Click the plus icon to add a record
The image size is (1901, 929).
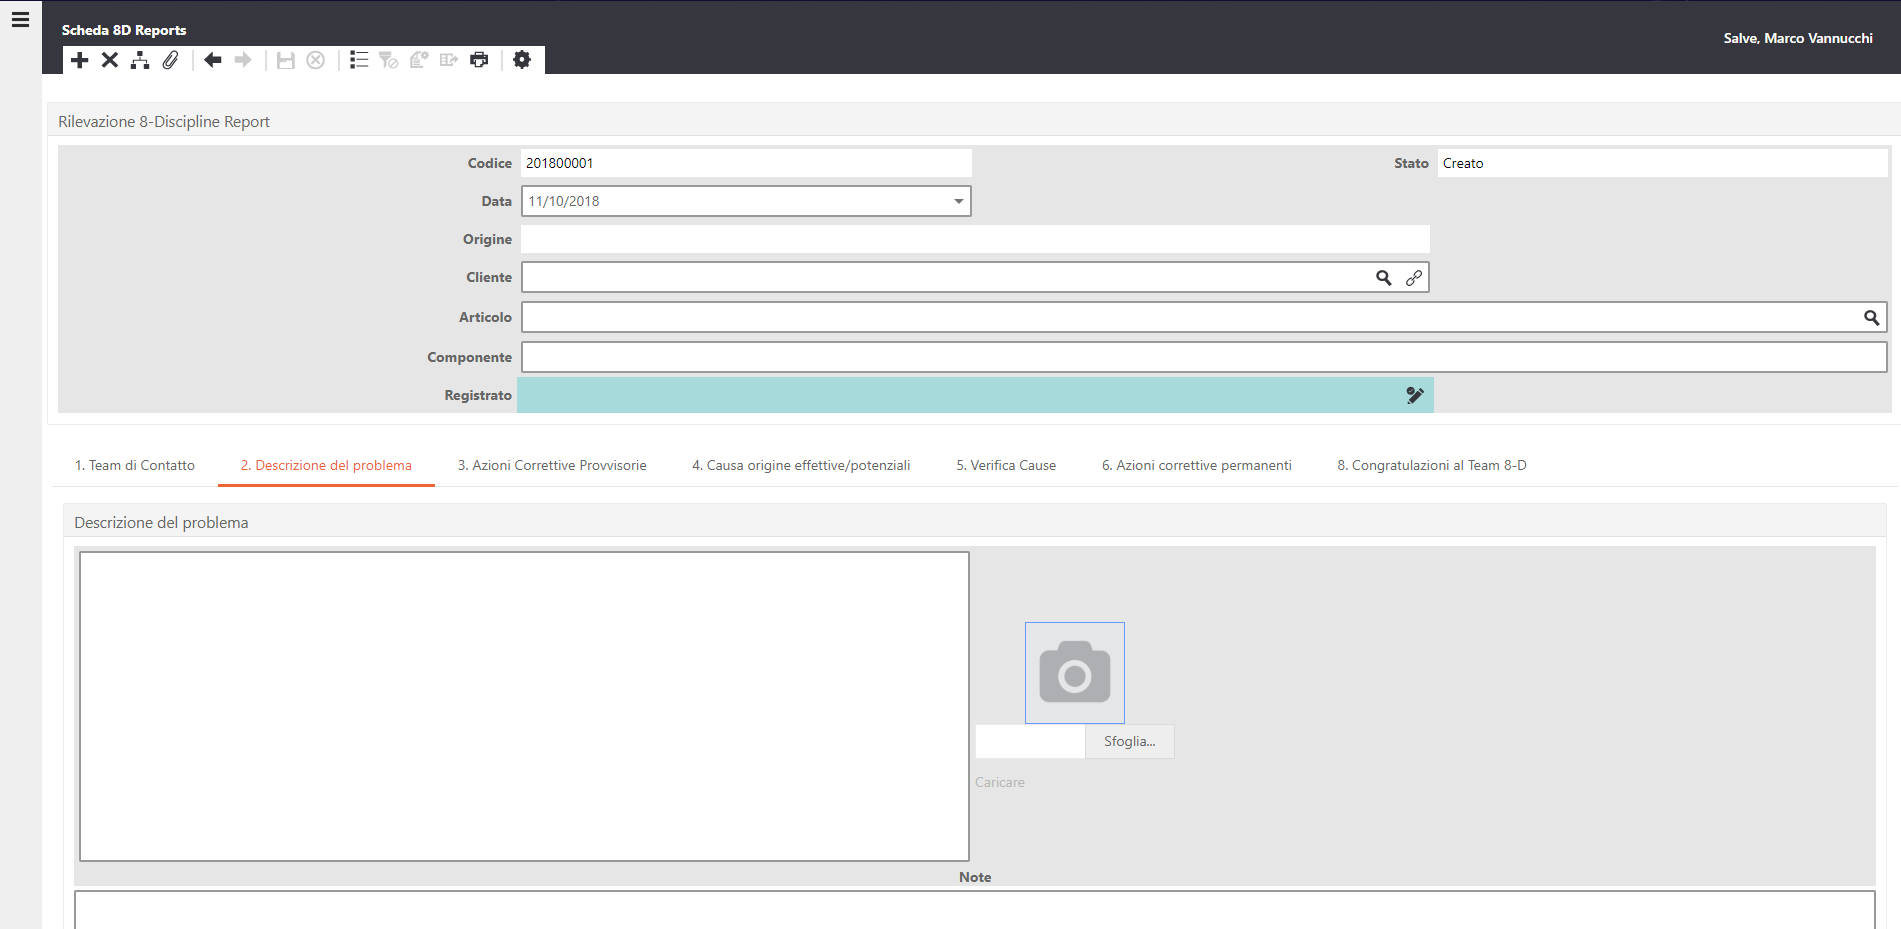(80, 60)
